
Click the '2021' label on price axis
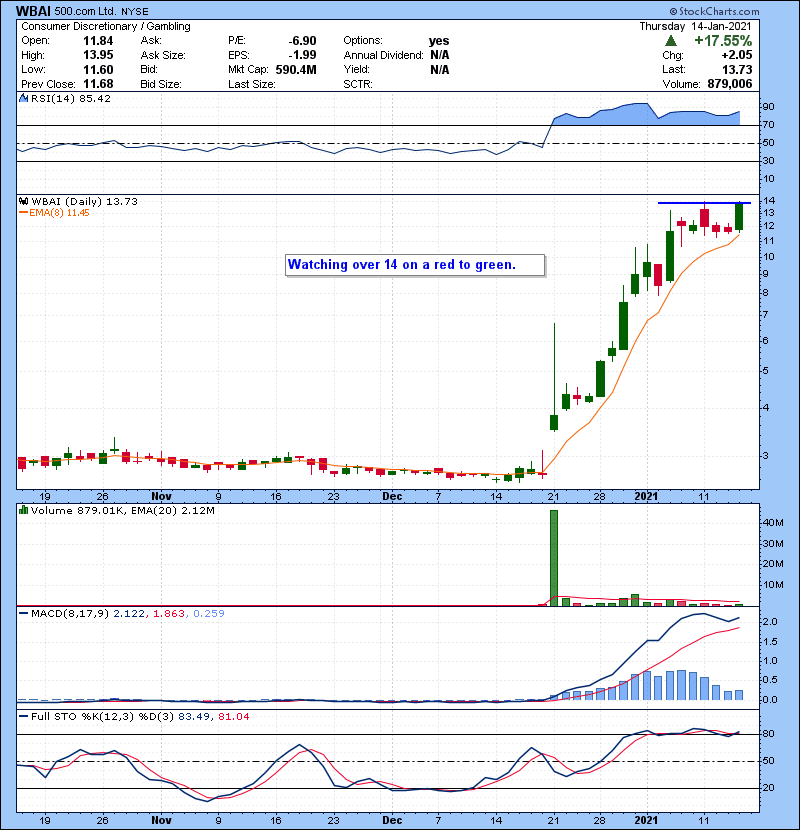(x=646, y=497)
